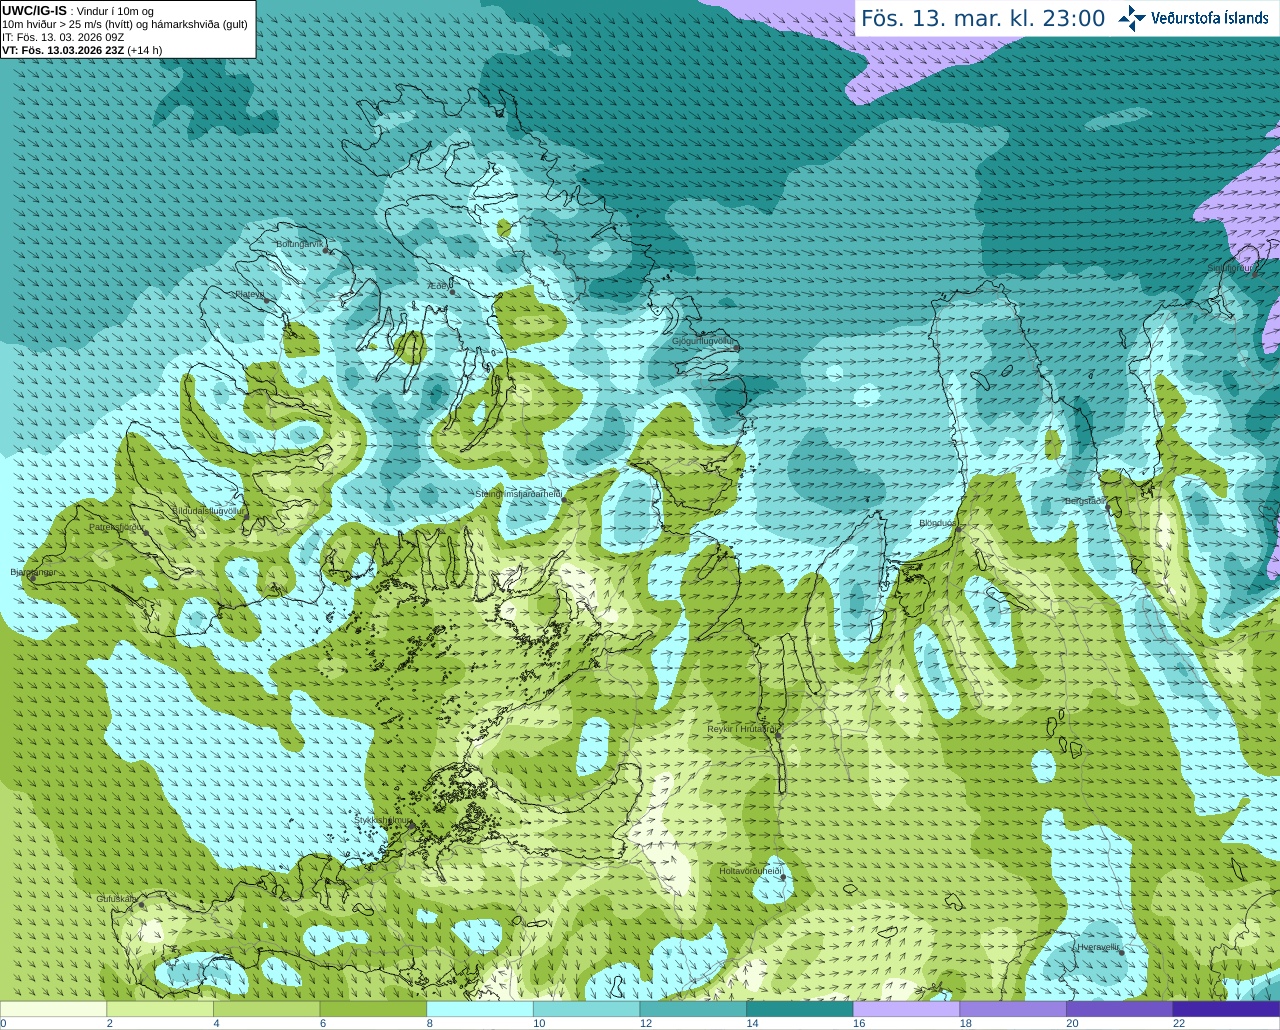
Task: Click the pale cyan 8–10 legend swatch
Action: tap(479, 1009)
